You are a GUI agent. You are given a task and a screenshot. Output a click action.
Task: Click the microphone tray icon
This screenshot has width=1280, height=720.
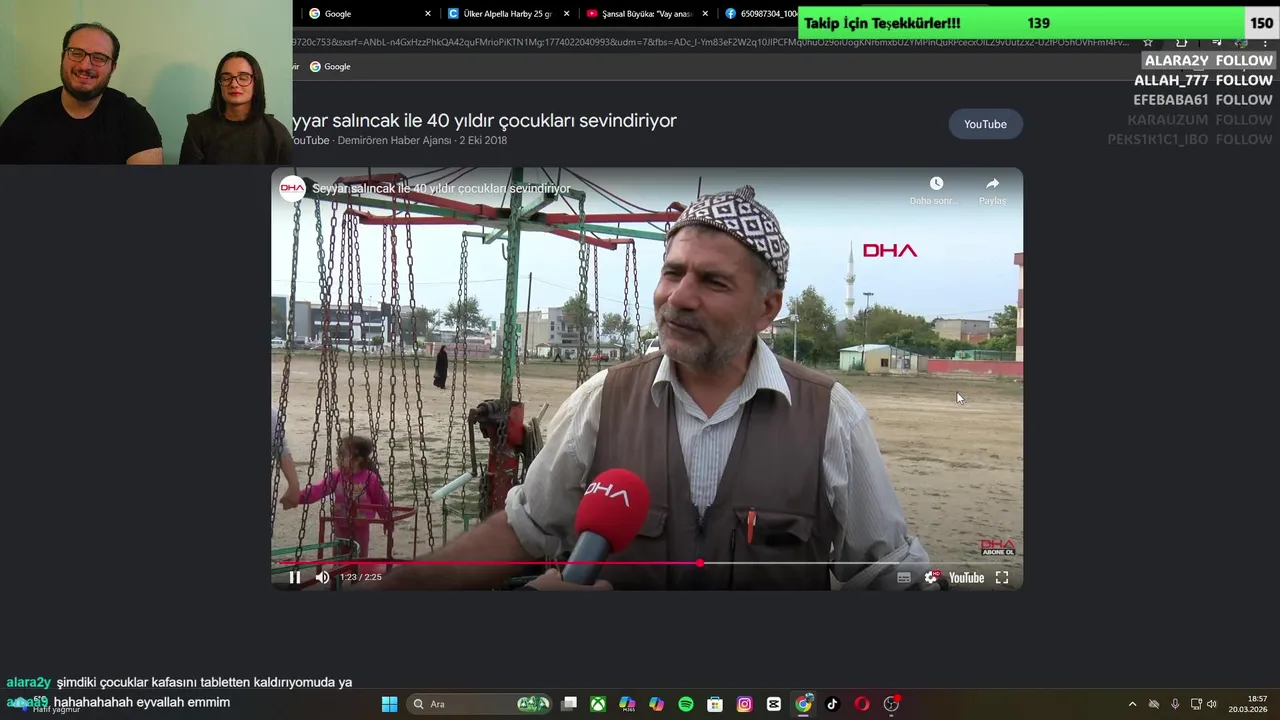coord(1175,704)
